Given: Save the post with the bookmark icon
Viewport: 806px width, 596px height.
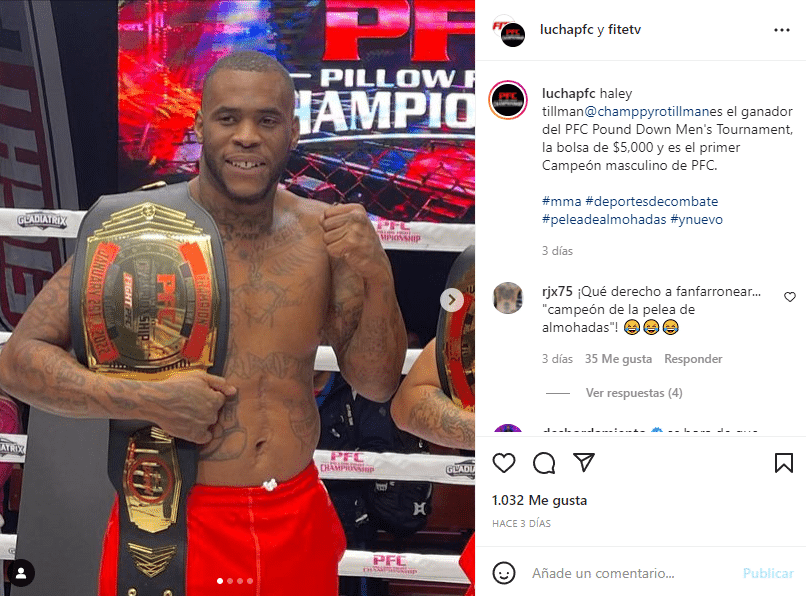Looking at the screenshot, I should coord(783,463).
